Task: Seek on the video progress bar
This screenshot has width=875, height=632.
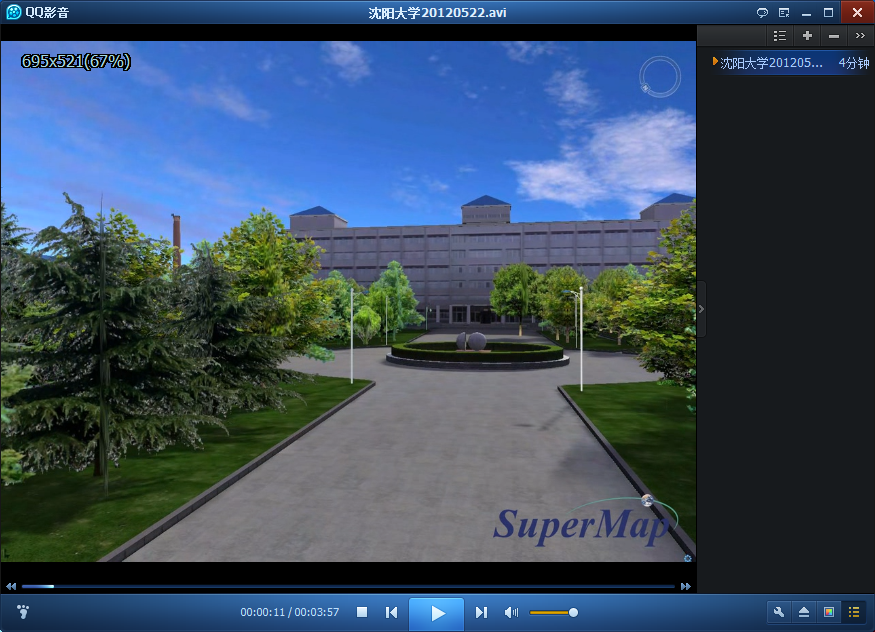Action: 348,586
